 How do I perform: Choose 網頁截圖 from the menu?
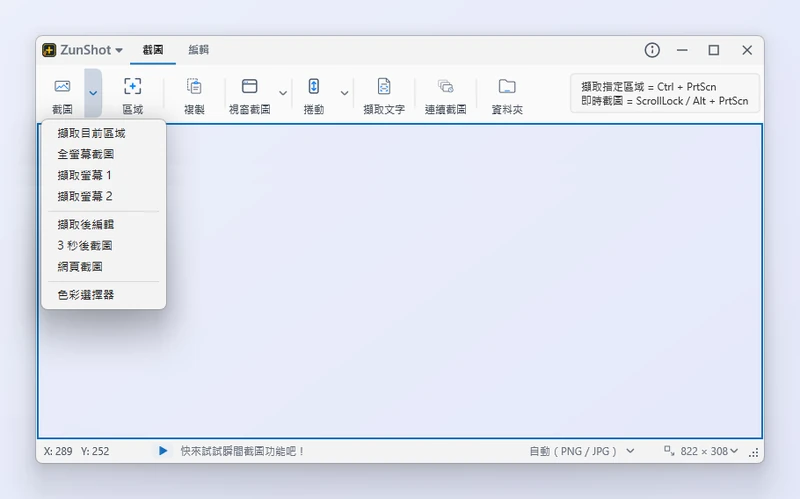(x=104, y=266)
